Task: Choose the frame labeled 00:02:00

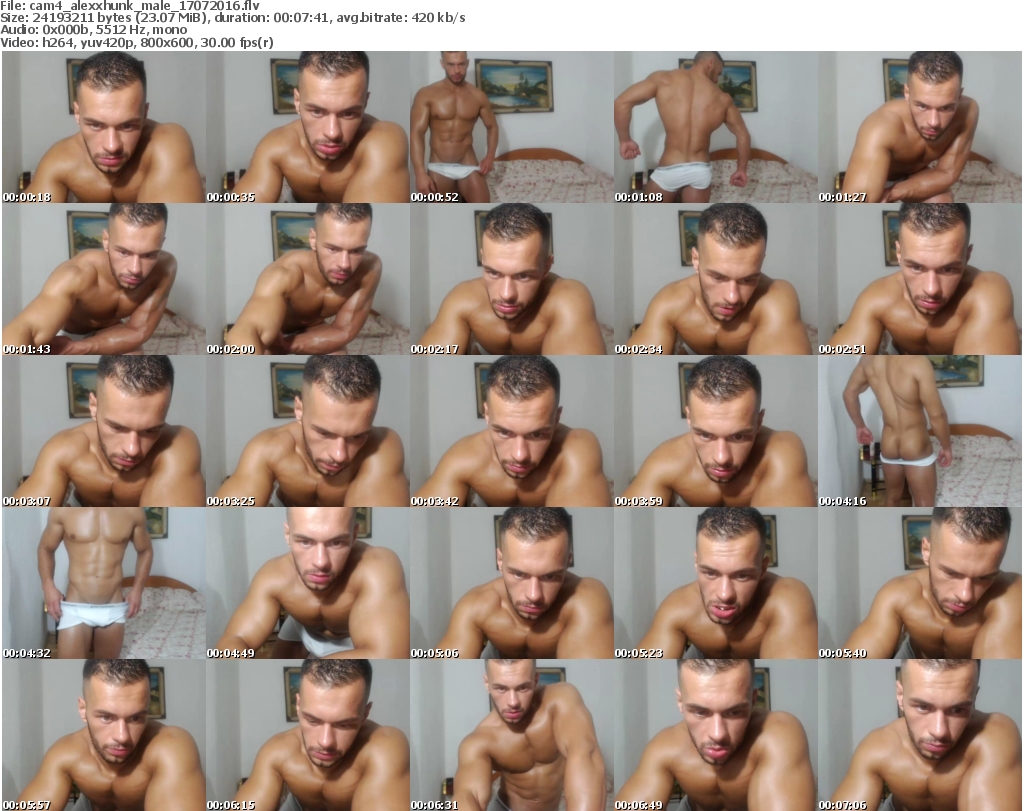Action: tap(308, 279)
